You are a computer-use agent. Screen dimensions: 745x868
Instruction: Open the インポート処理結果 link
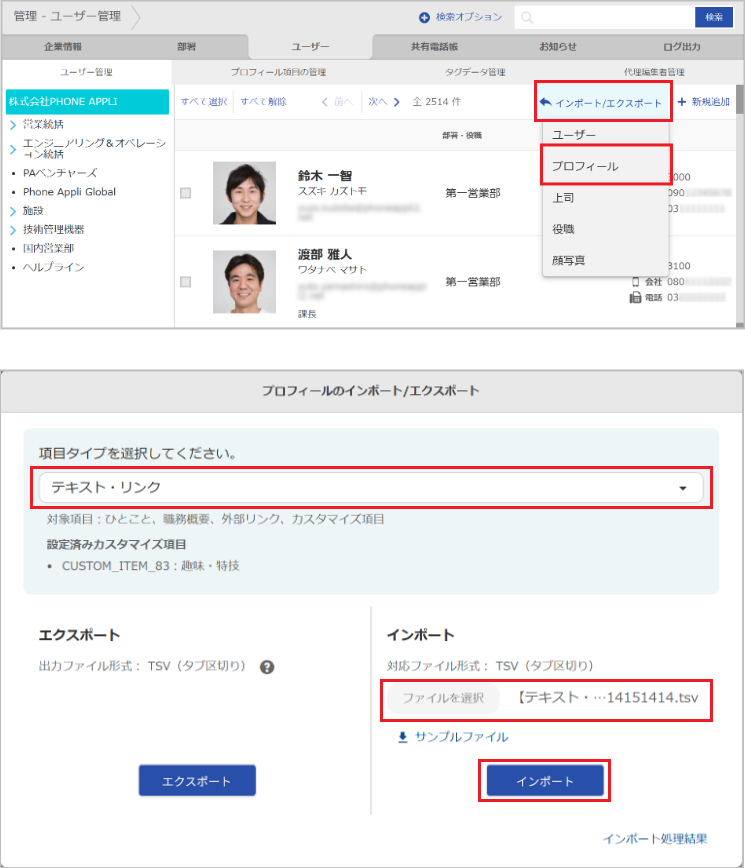click(x=655, y=839)
